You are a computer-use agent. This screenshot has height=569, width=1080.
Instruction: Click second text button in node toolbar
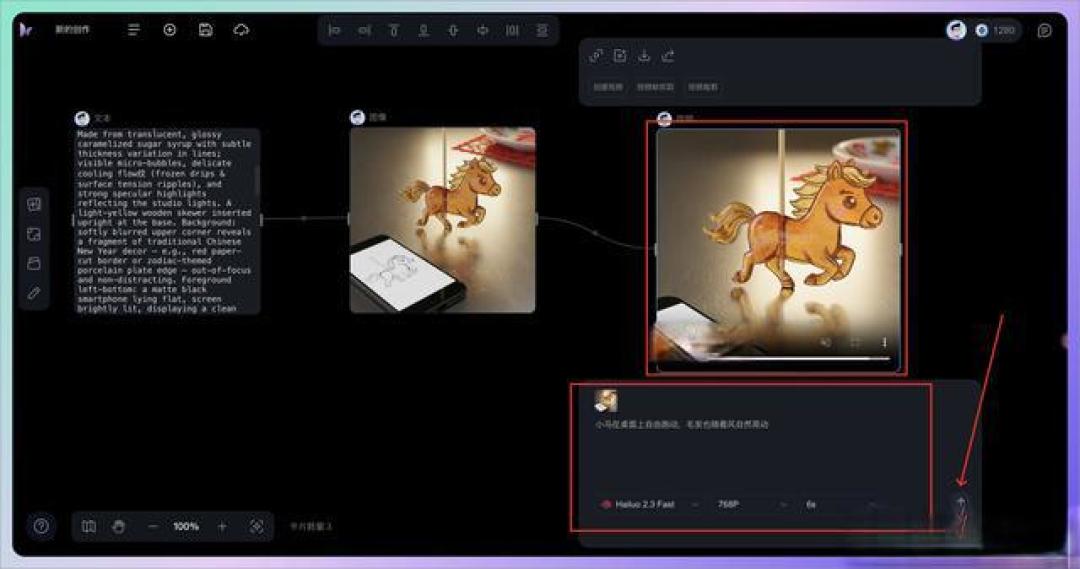(x=655, y=87)
